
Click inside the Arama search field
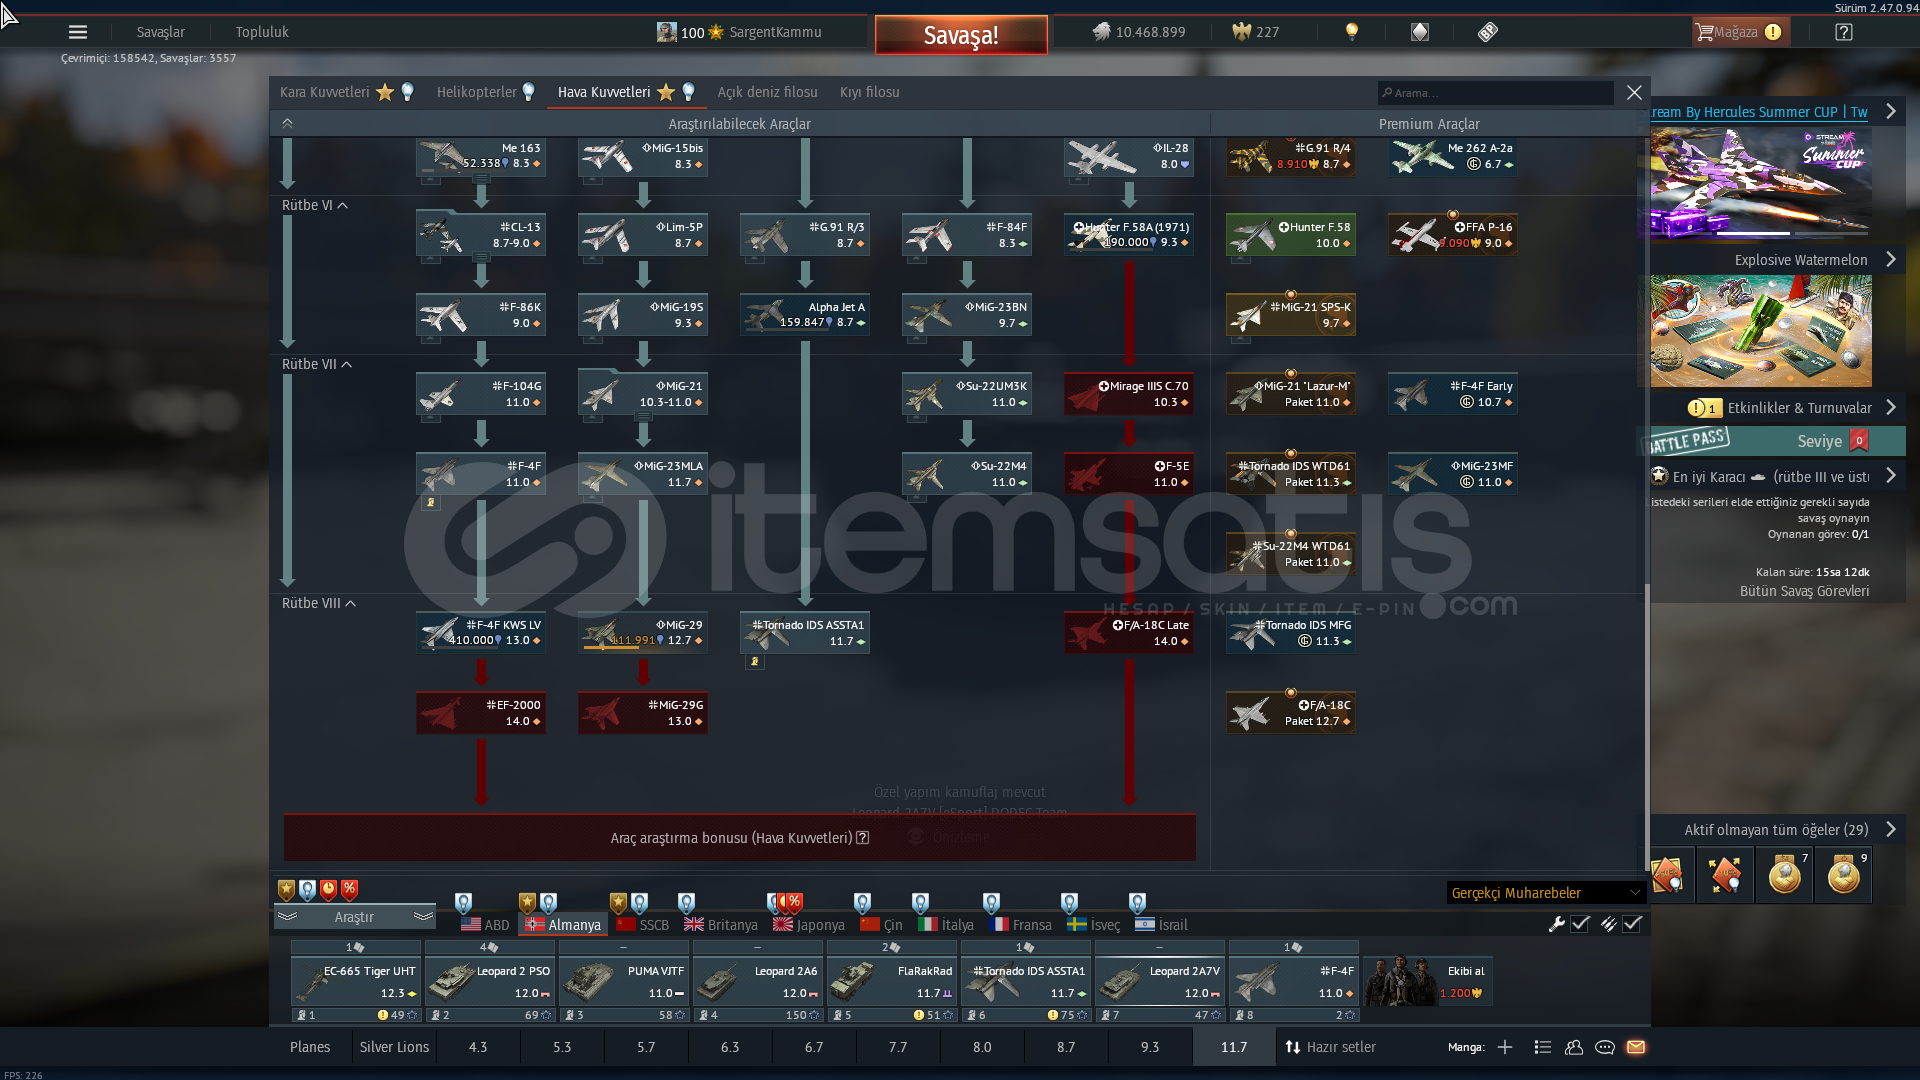click(1496, 93)
